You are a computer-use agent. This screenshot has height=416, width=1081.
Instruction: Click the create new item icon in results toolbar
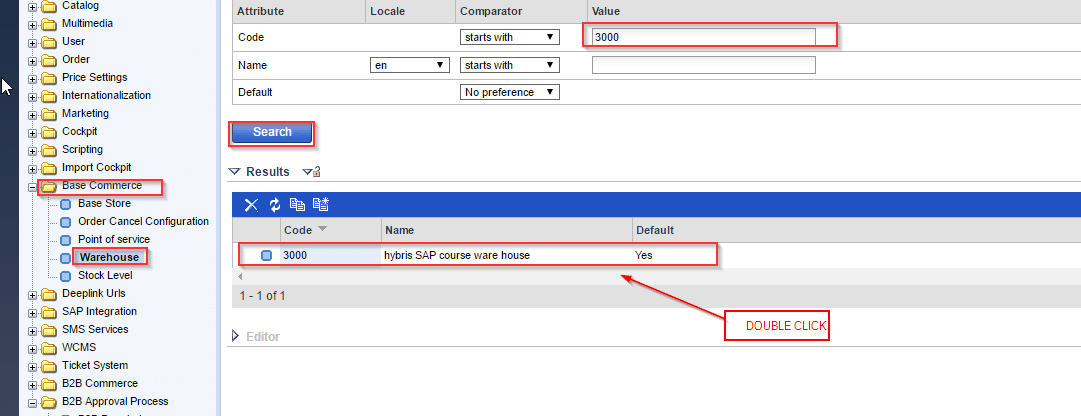point(321,204)
